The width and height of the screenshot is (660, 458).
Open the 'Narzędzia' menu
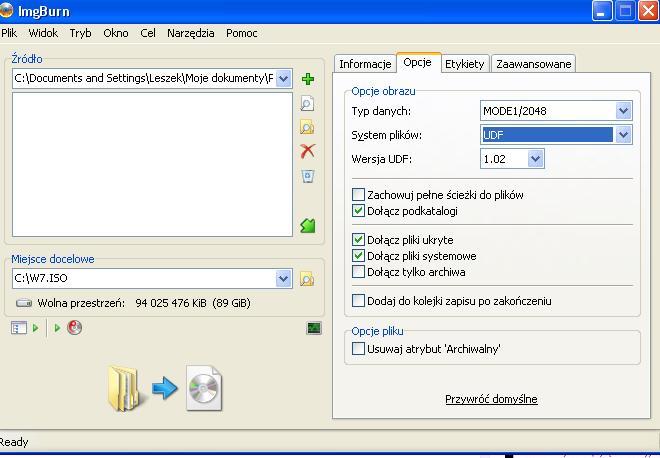pyautogui.click(x=190, y=33)
